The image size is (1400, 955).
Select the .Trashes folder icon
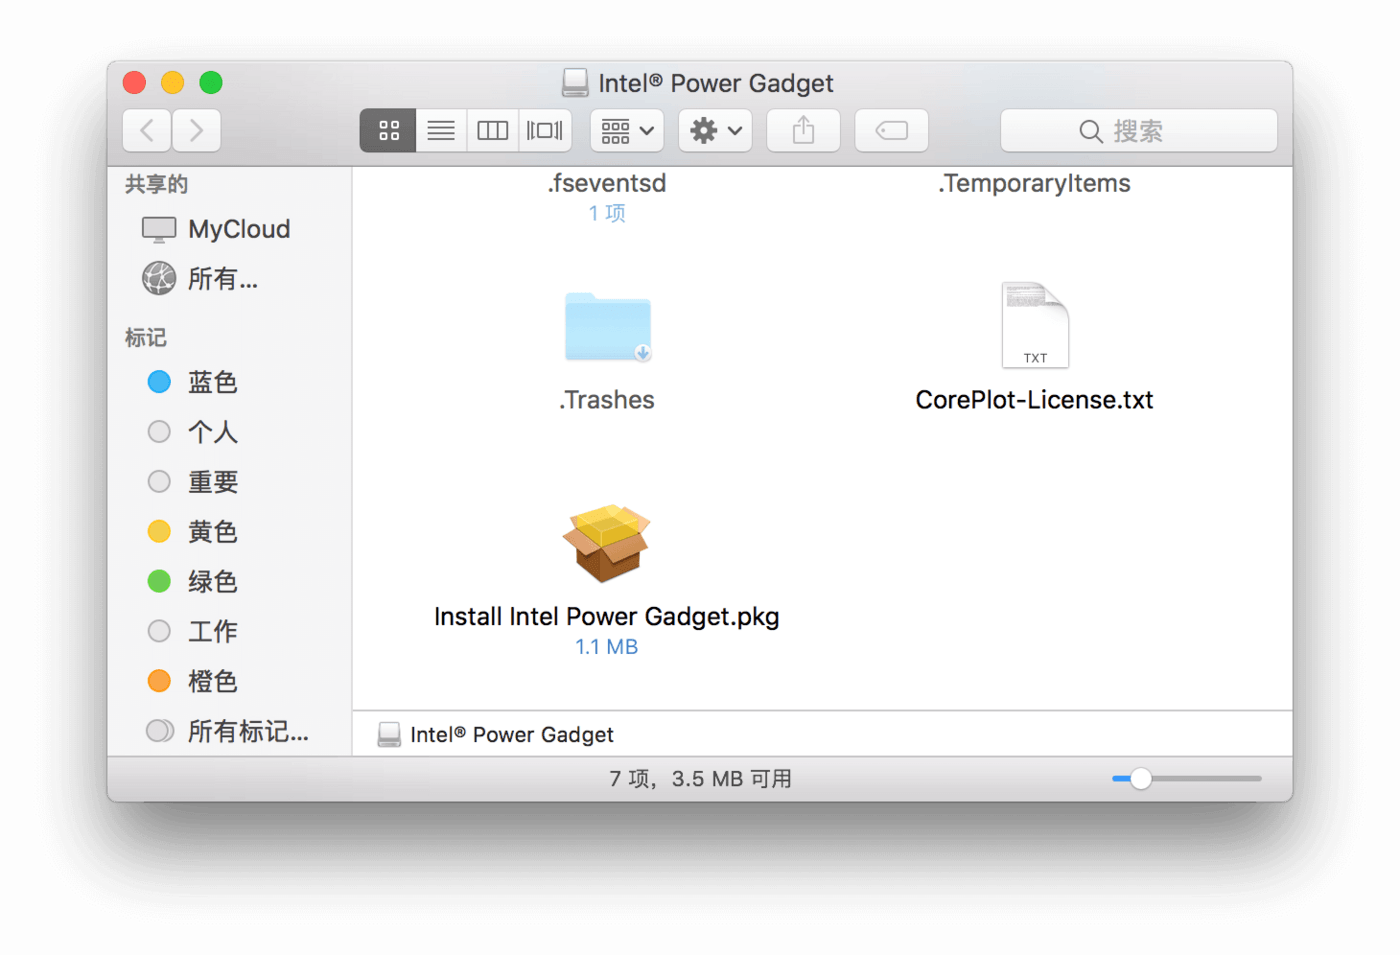click(607, 326)
